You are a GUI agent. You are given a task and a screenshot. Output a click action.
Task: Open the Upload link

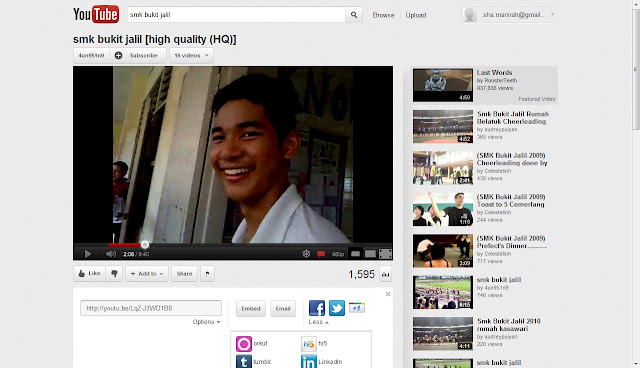coord(416,15)
